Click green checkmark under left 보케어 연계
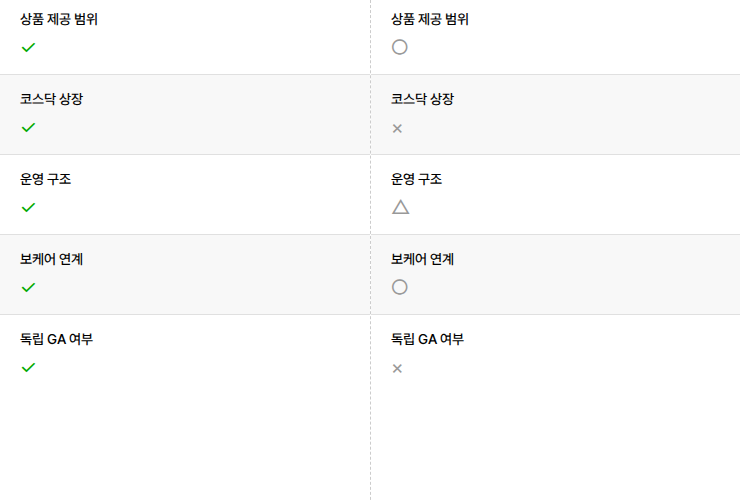The image size is (740, 500). coord(28,287)
